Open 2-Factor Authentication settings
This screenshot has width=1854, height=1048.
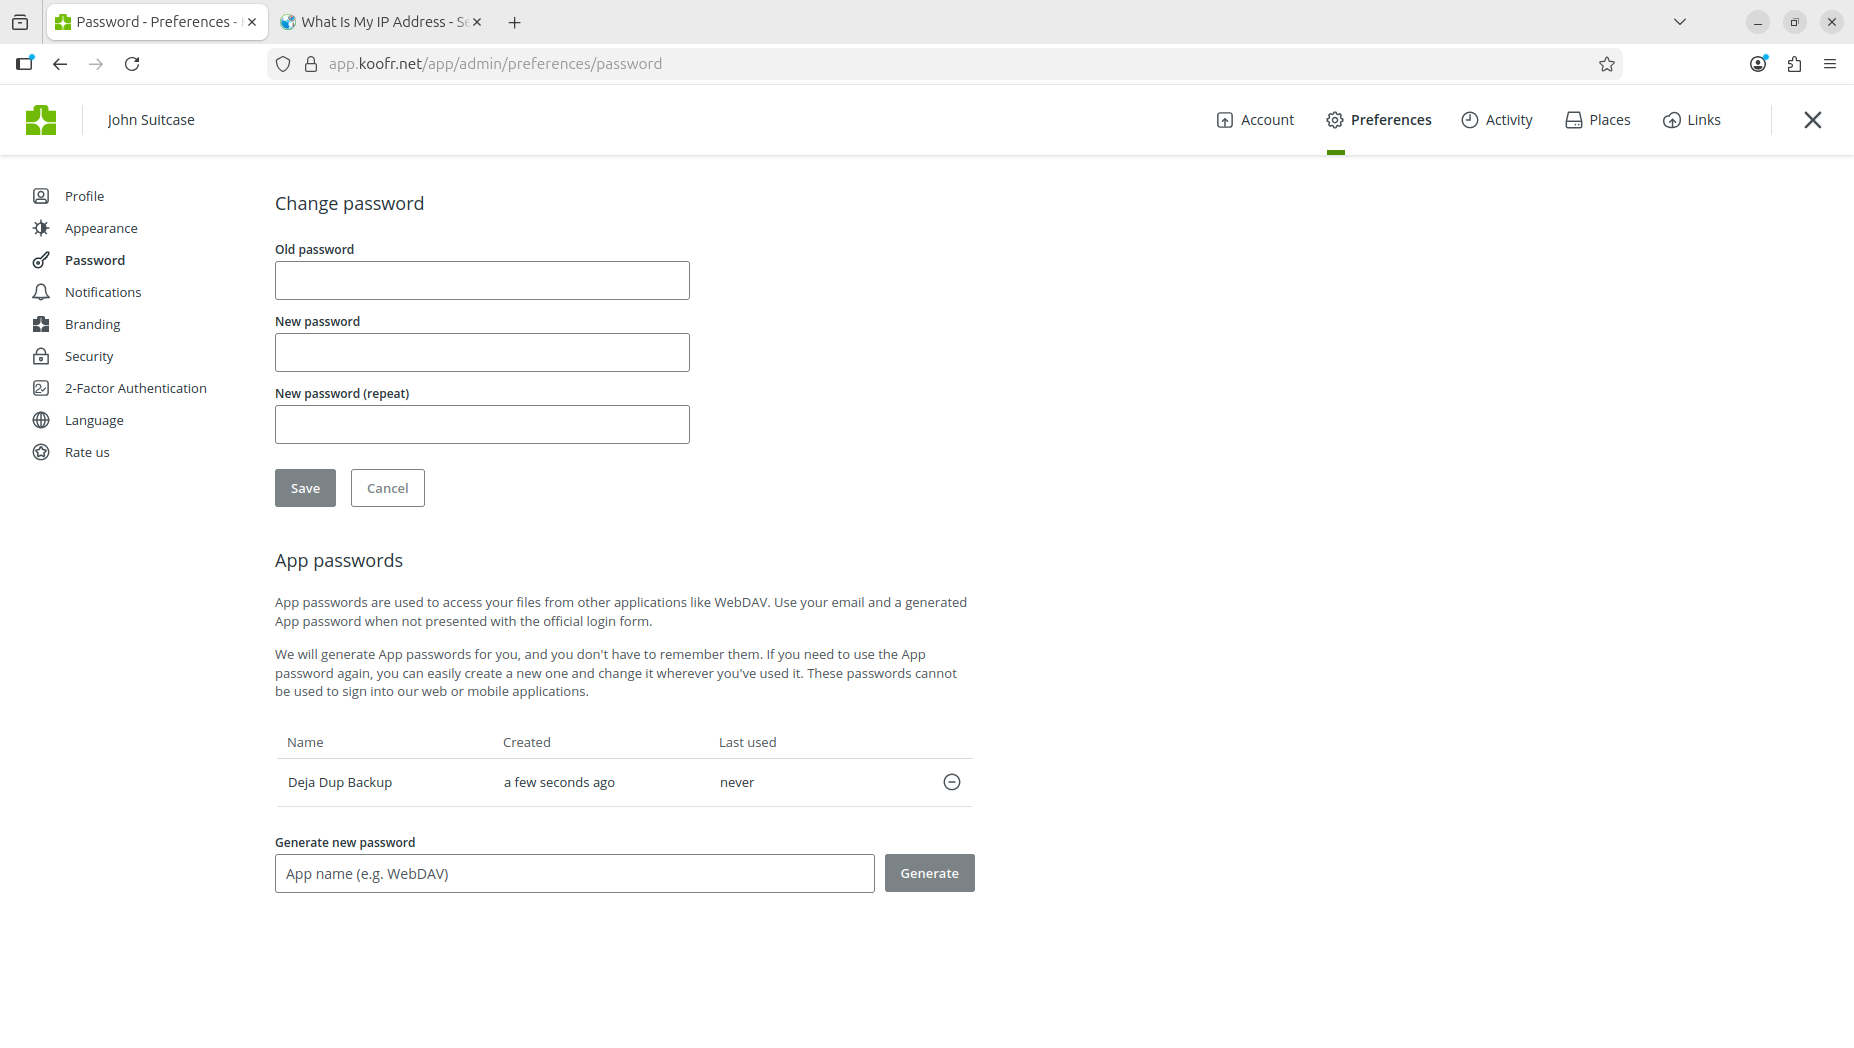pos(135,388)
